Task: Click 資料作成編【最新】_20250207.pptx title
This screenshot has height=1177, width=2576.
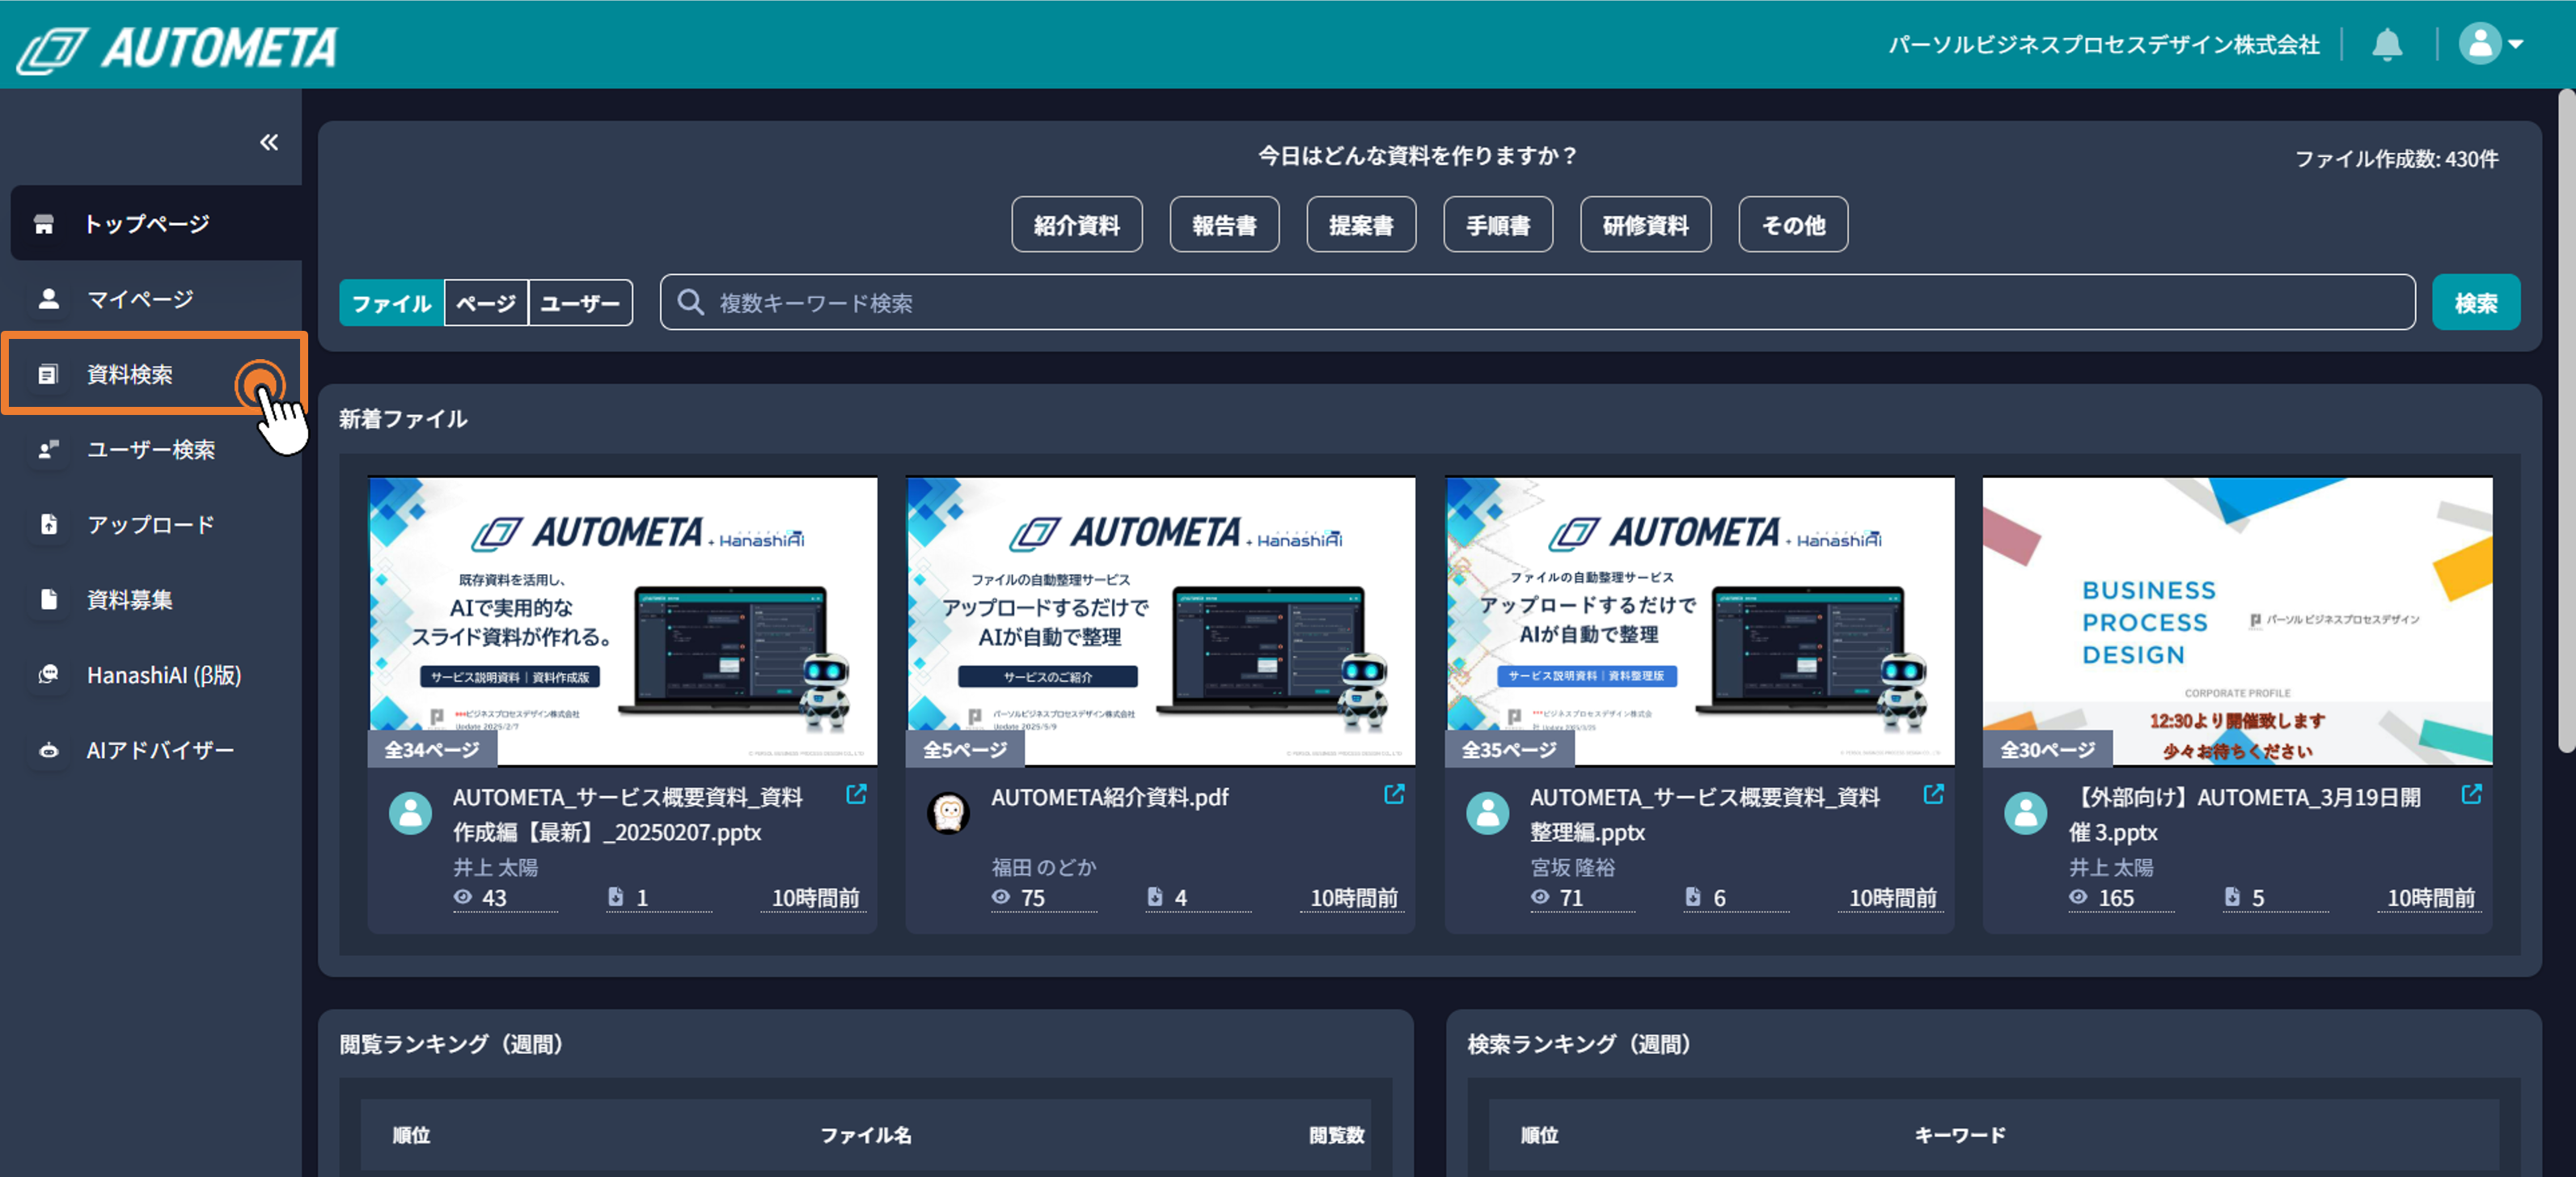Action: [627, 814]
